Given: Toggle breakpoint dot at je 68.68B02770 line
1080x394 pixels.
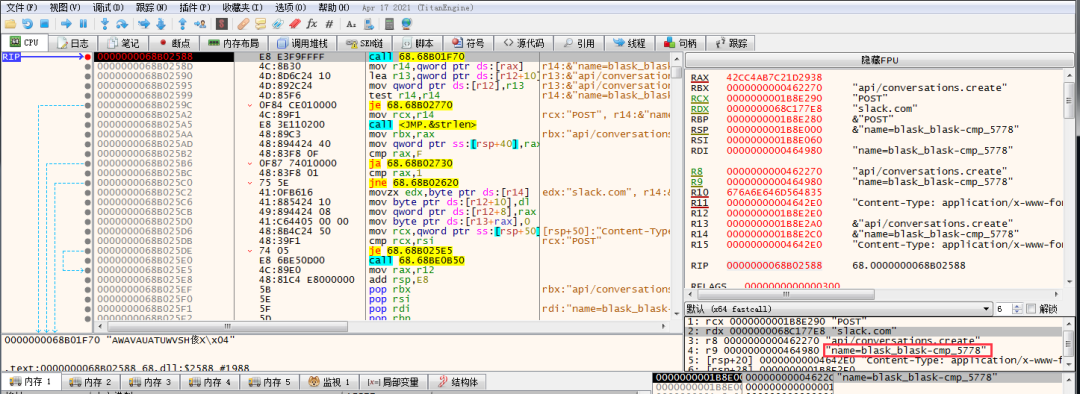Looking at the screenshot, I should click(87, 105).
